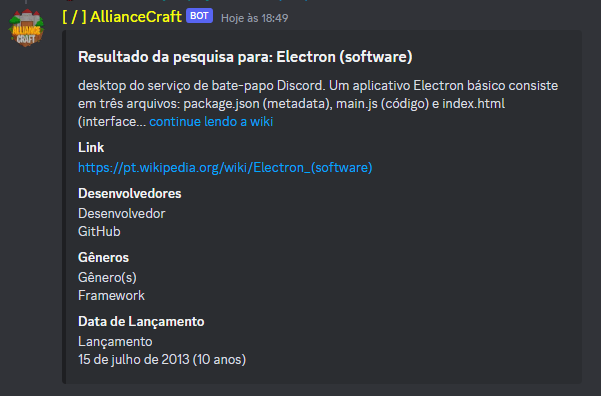
Task: Click the Desenvolvedor value text
Action: (122, 214)
